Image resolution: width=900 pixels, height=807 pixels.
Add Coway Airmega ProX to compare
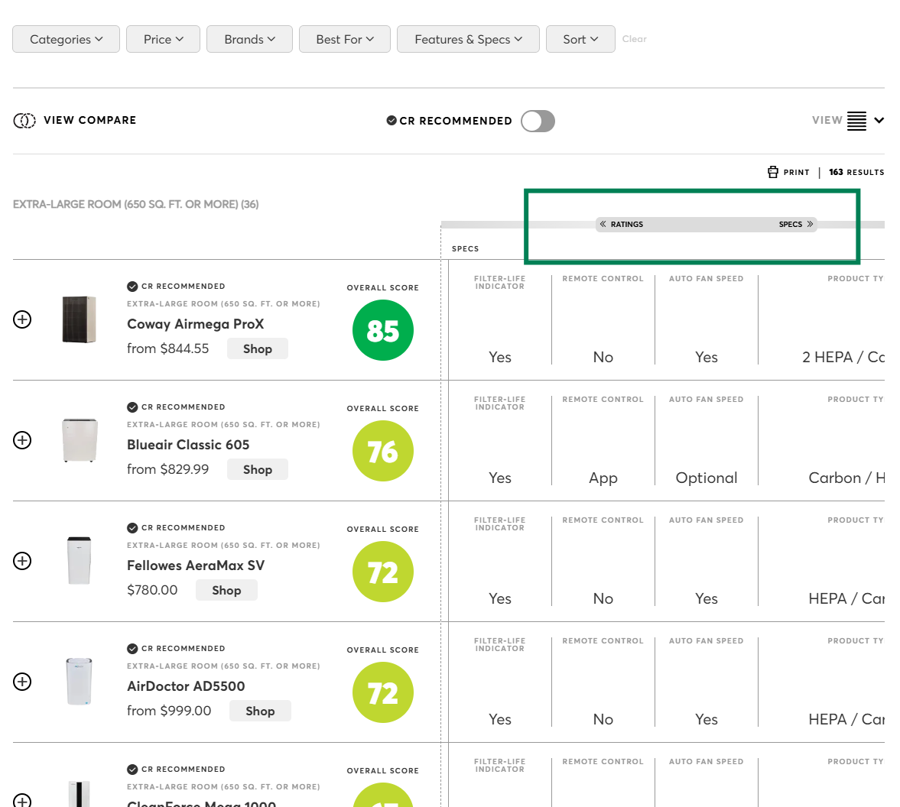(22, 320)
